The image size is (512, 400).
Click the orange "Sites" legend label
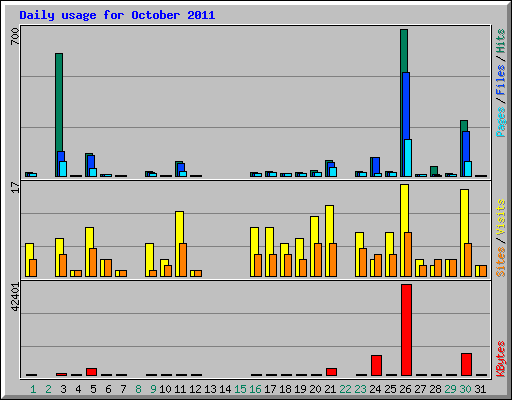(x=501, y=261)
